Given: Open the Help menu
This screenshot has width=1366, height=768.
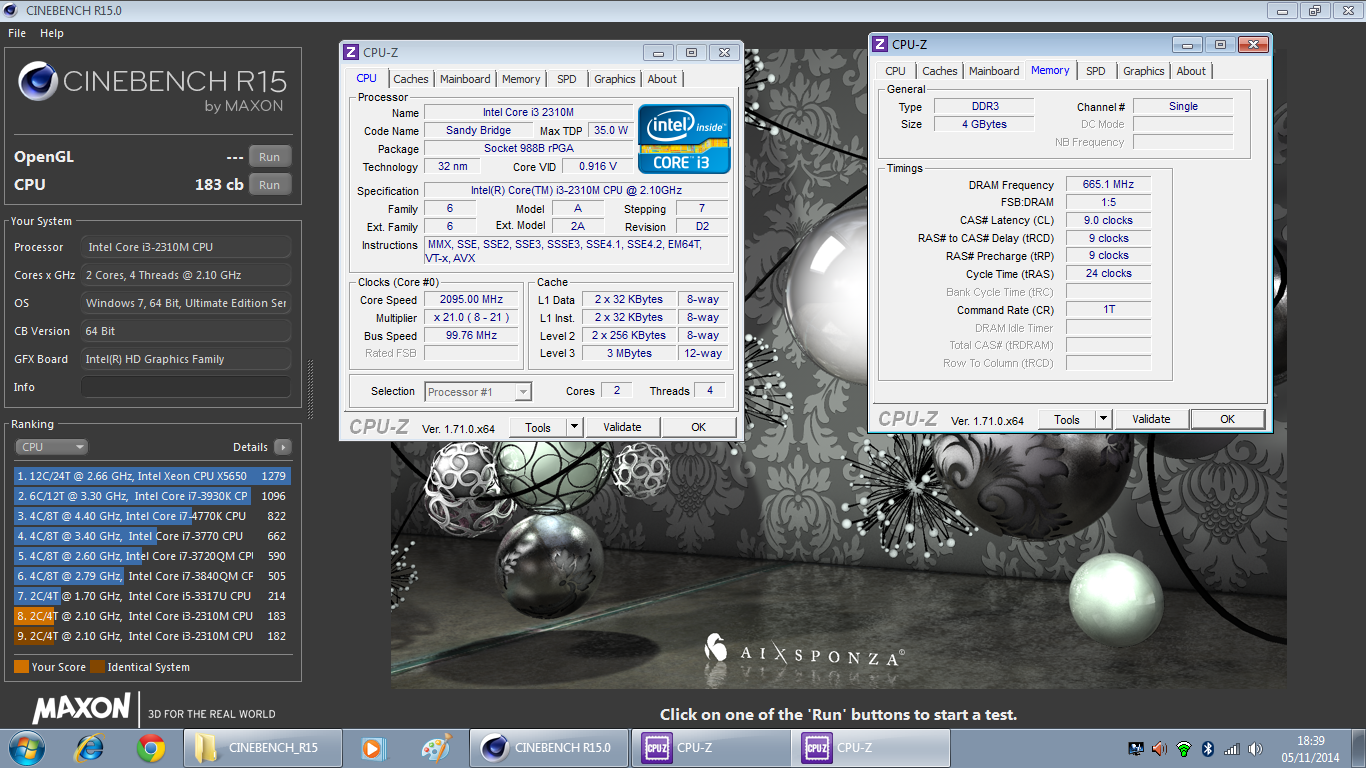Looking at the screenshot, I should click(x=52, y=33).
